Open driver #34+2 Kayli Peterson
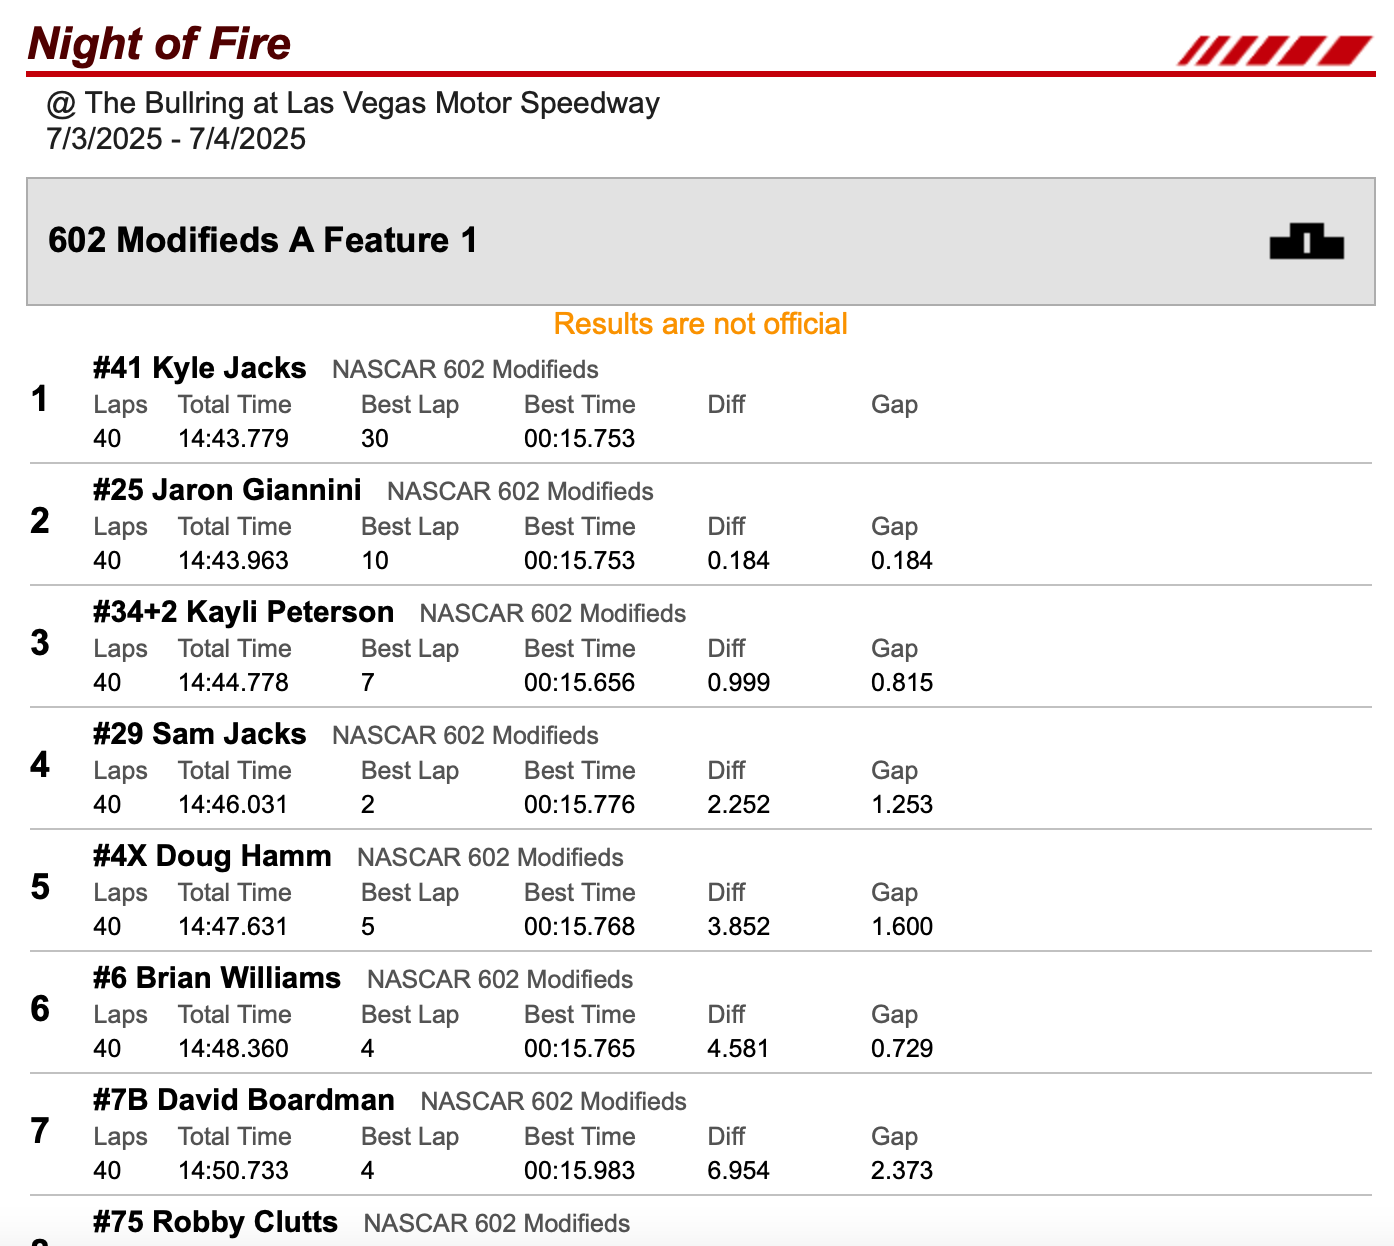The width and height of the screenshot is (1394, 1246). pyautogui.click(x=243, y=612)
